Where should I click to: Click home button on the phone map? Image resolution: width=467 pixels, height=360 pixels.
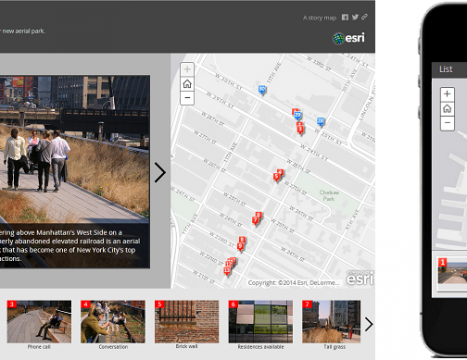(447, 109)
